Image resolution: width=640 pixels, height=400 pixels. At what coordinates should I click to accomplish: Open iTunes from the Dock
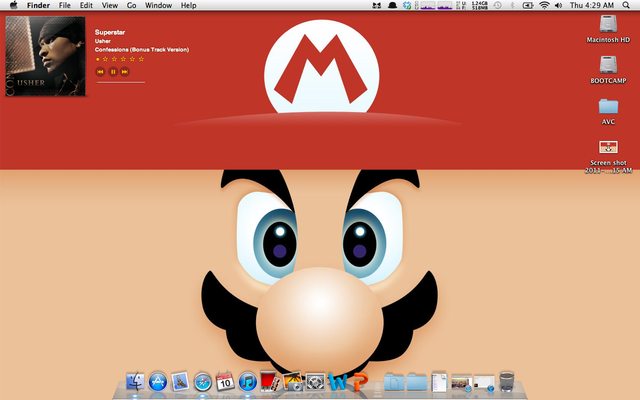coord(247,382)
